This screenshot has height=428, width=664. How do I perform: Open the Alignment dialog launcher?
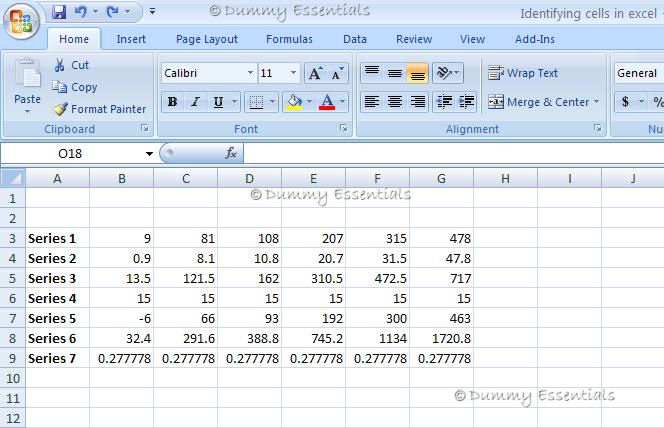[598, 128]
